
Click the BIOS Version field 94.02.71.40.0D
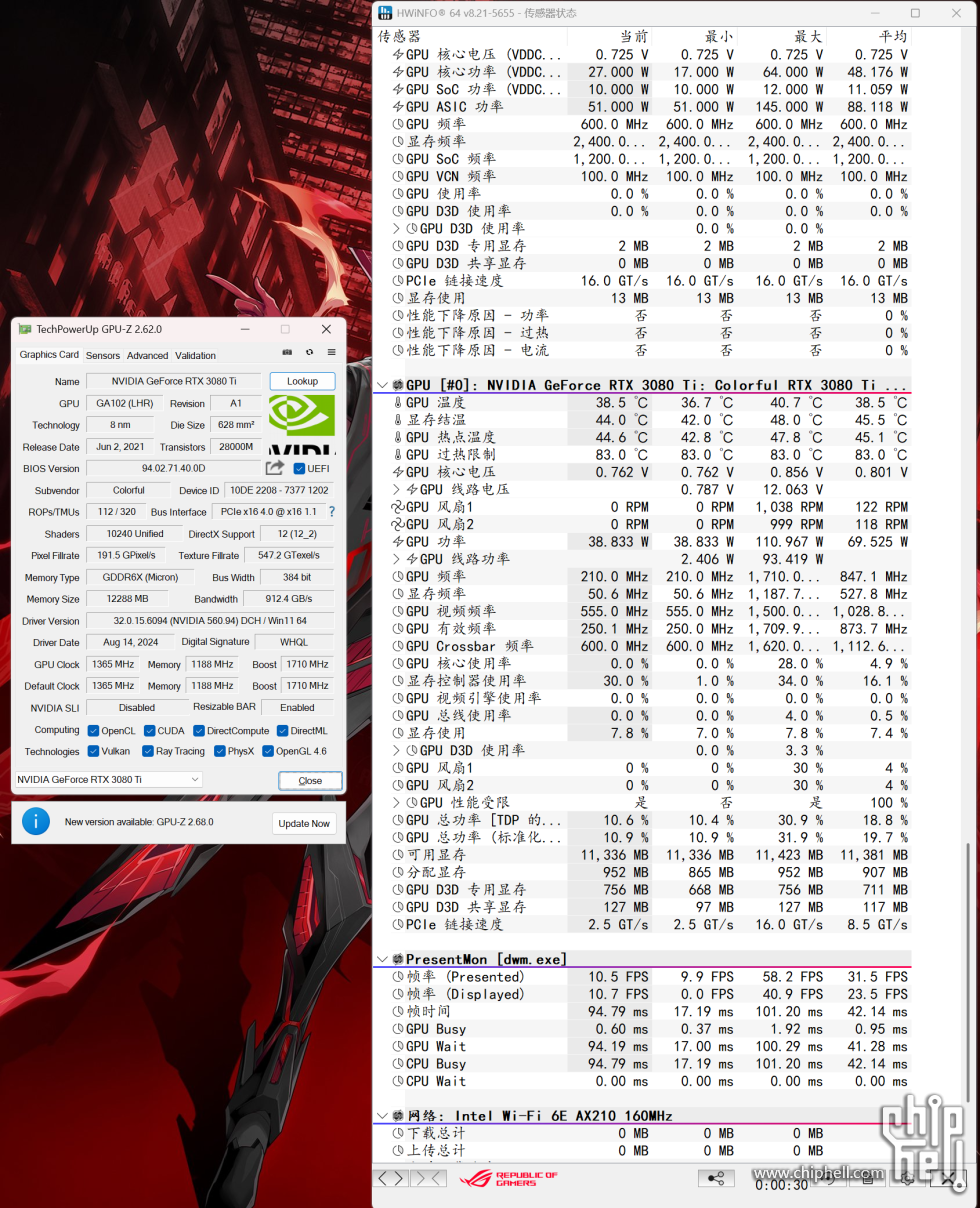[x=174, y=468]
